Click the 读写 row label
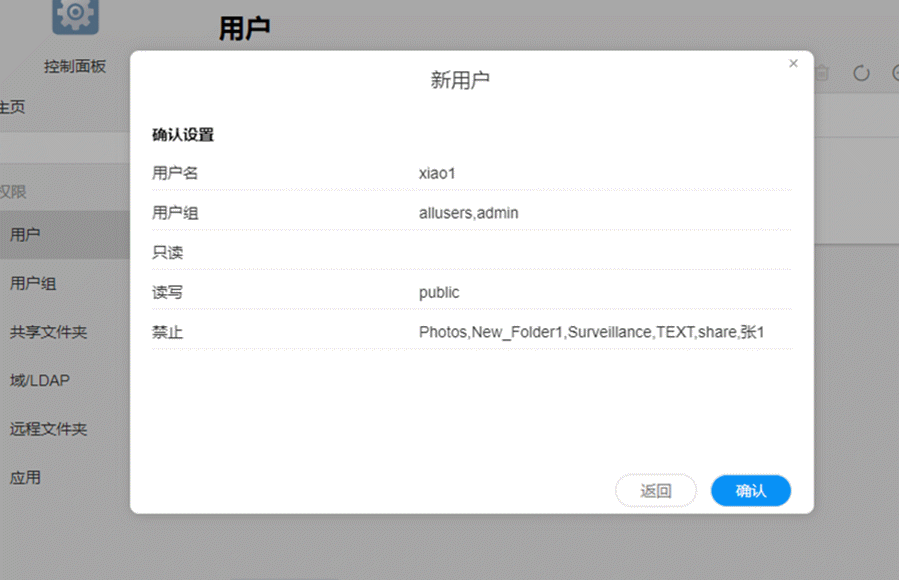This screenshot has width=899, height=580. [167, 293]
